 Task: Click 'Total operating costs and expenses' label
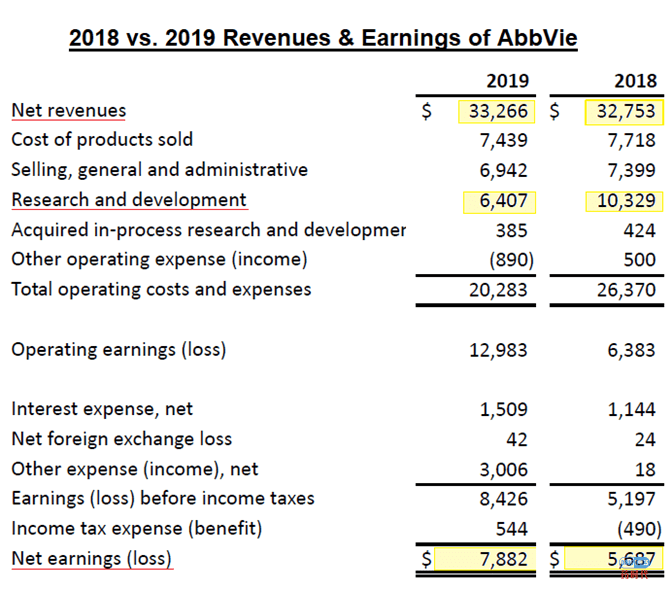coord(161,290)
